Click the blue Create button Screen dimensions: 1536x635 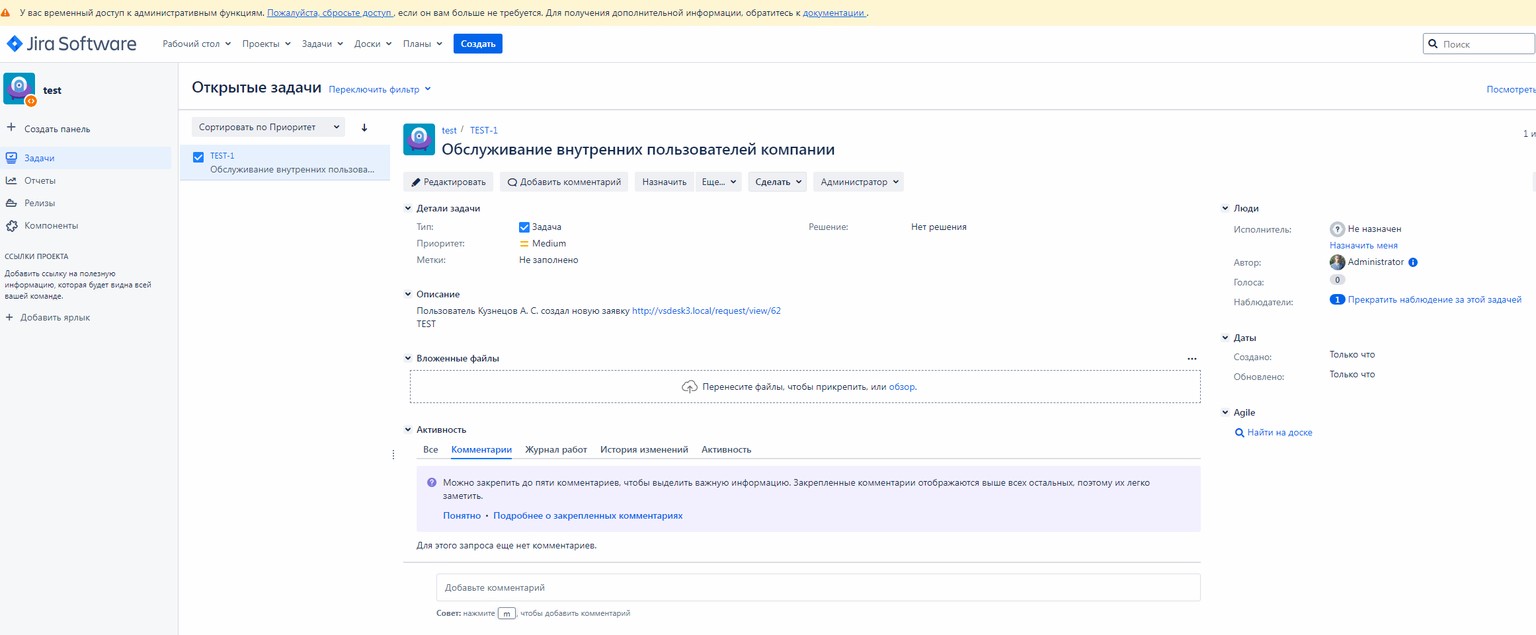(x=478, y=44)
